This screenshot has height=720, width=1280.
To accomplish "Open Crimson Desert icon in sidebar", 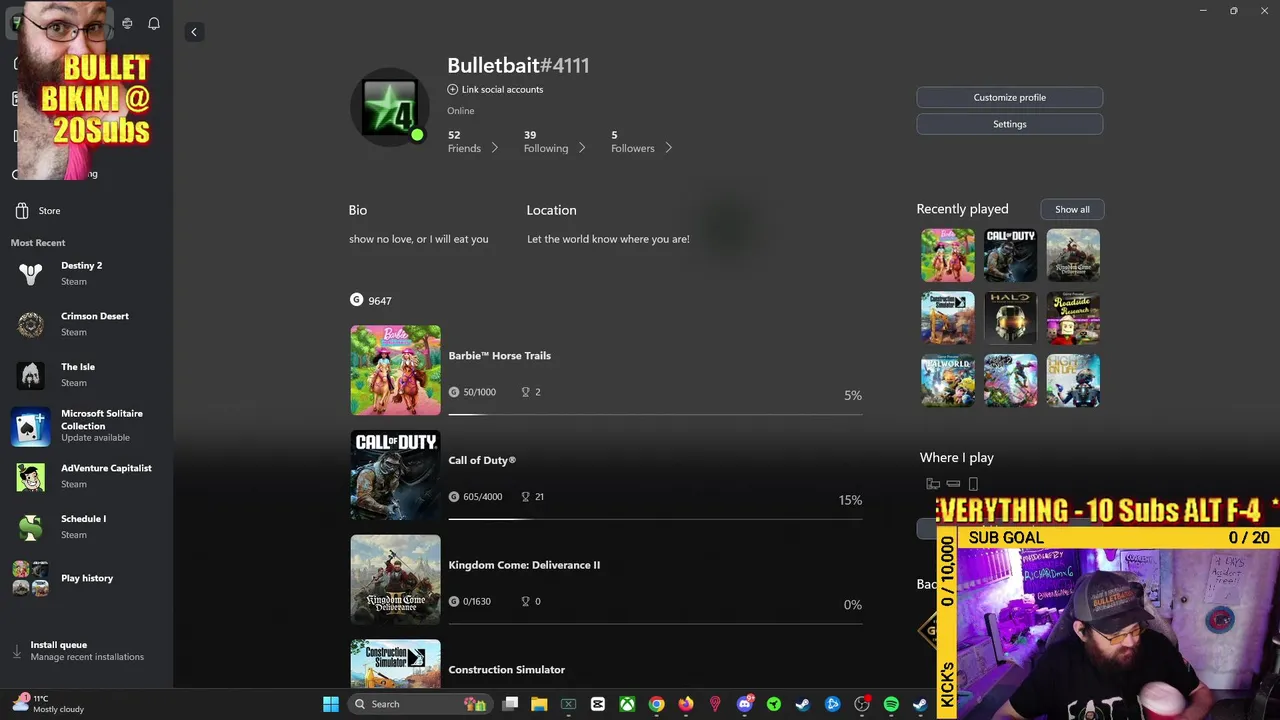I will (30, 324).
